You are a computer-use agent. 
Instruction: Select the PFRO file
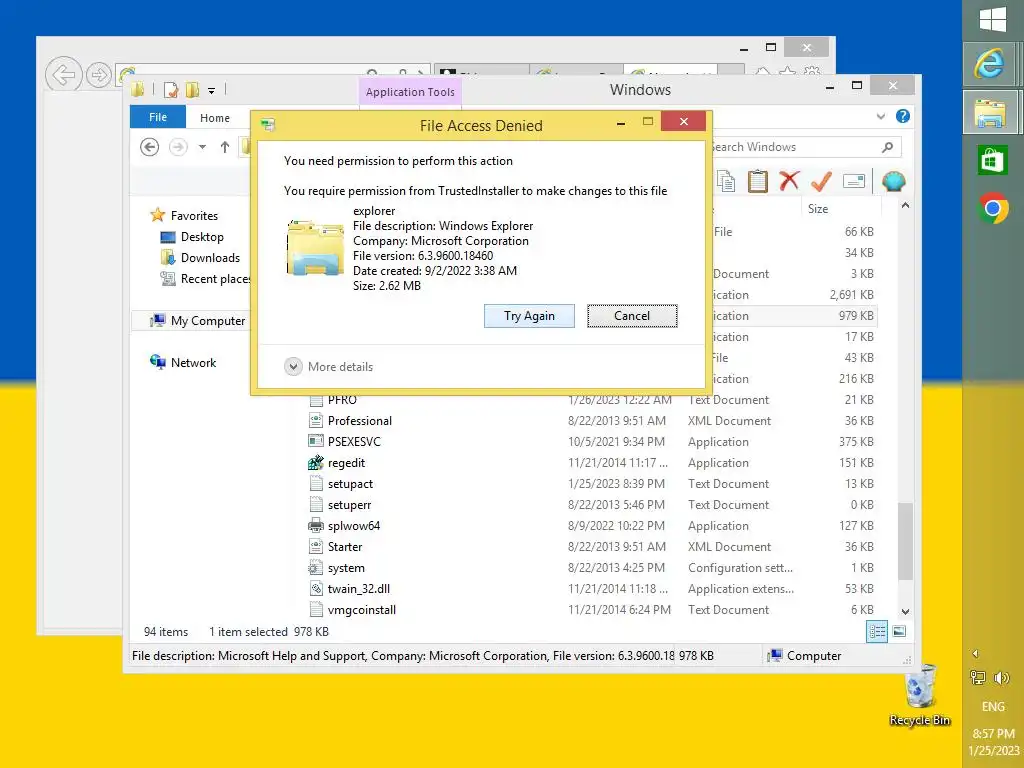342,400
